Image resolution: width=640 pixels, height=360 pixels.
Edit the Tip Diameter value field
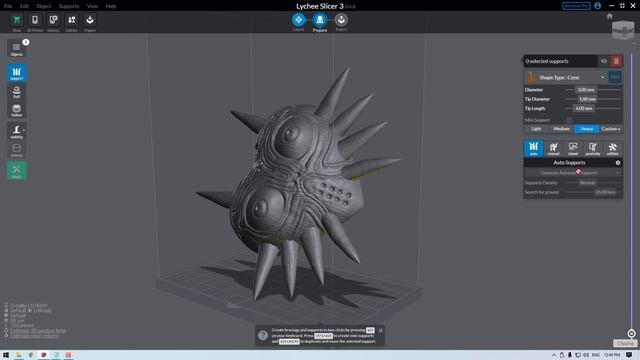pos(587,99)
